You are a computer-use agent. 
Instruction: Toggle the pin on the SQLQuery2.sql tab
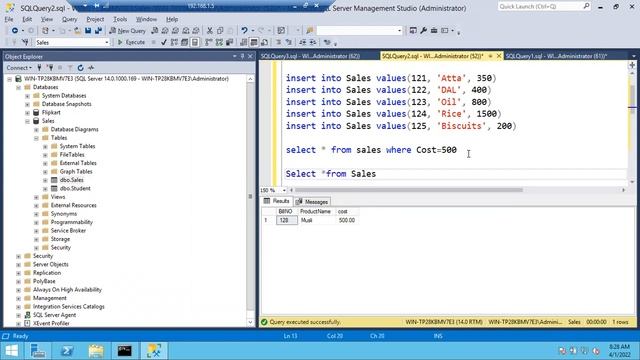490,56
